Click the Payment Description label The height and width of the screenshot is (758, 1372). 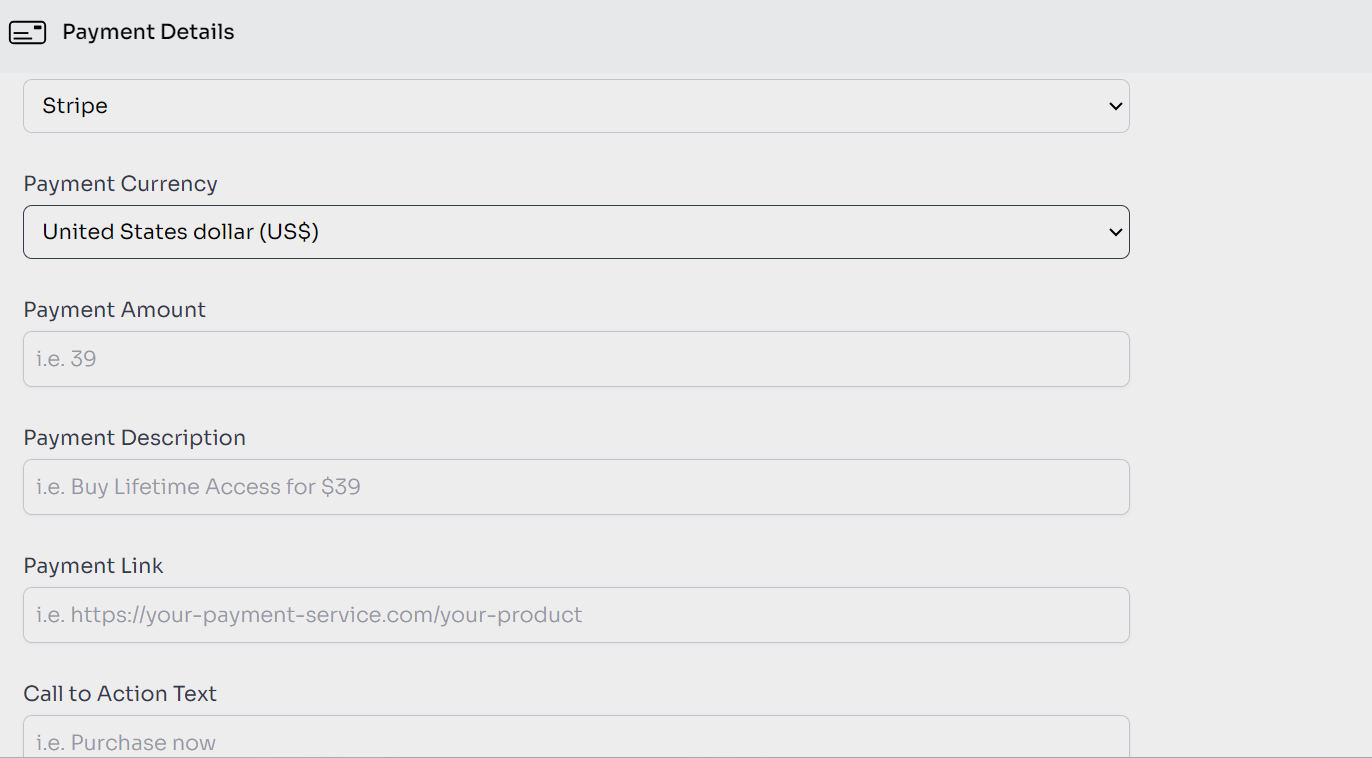click(134, 438)
